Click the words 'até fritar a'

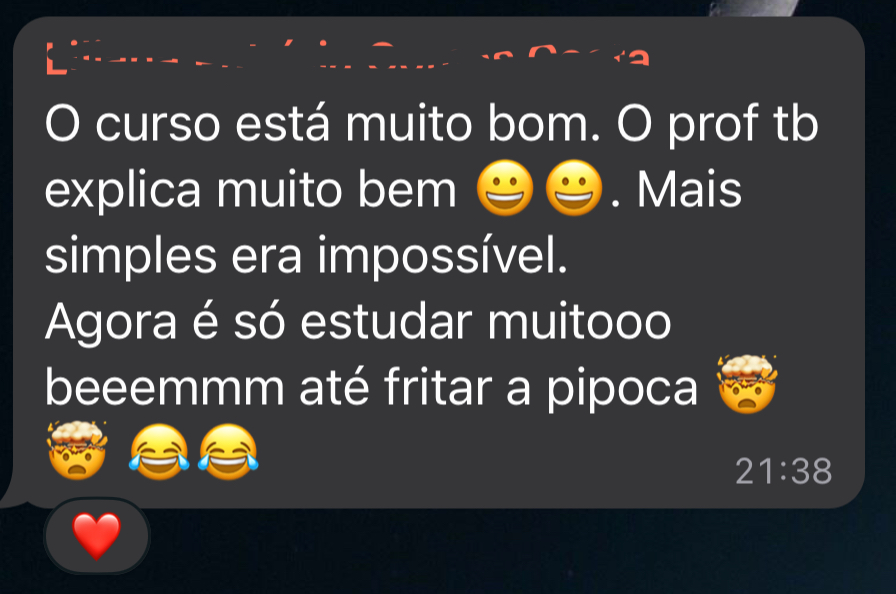[x=414, y=388]
